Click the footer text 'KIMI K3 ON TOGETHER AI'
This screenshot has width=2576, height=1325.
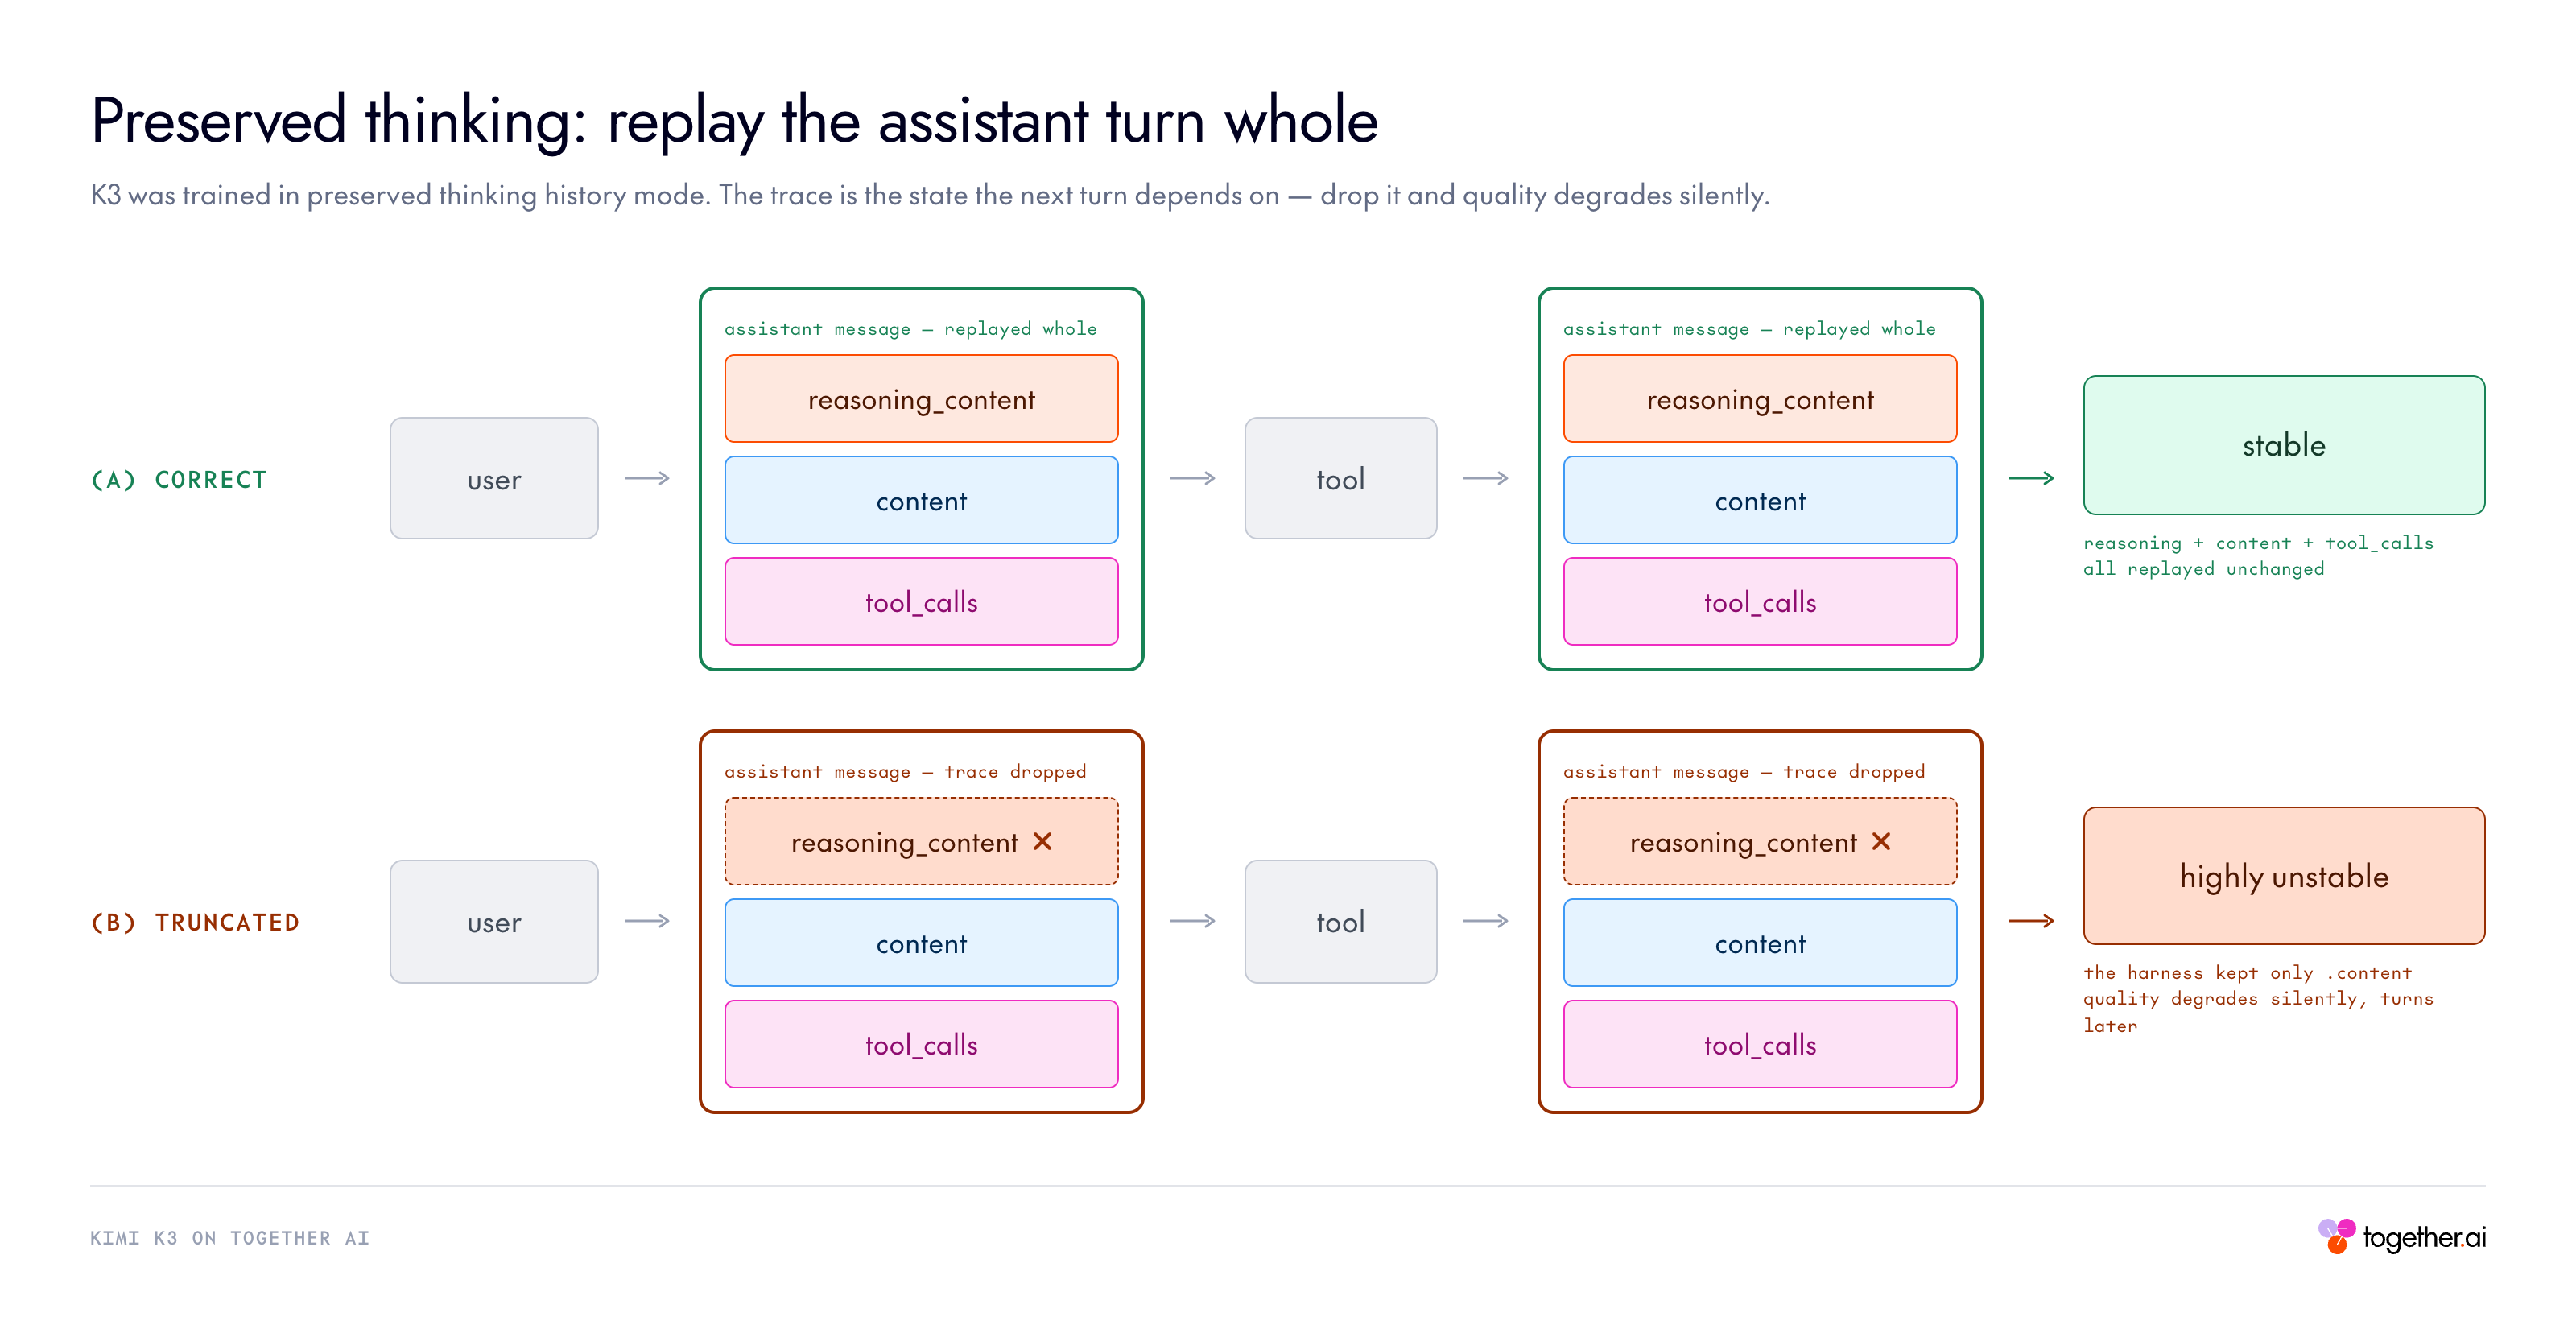(230, 1238)
